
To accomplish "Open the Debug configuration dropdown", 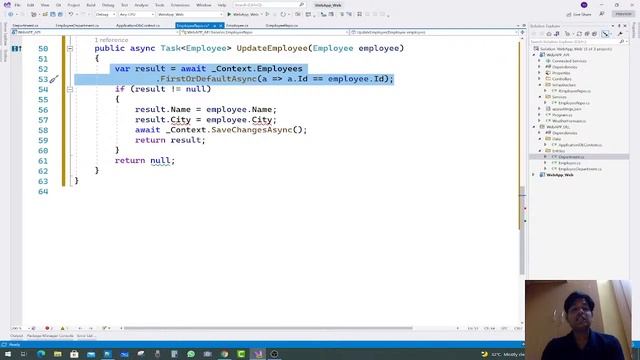I will [x=105, y=14].
